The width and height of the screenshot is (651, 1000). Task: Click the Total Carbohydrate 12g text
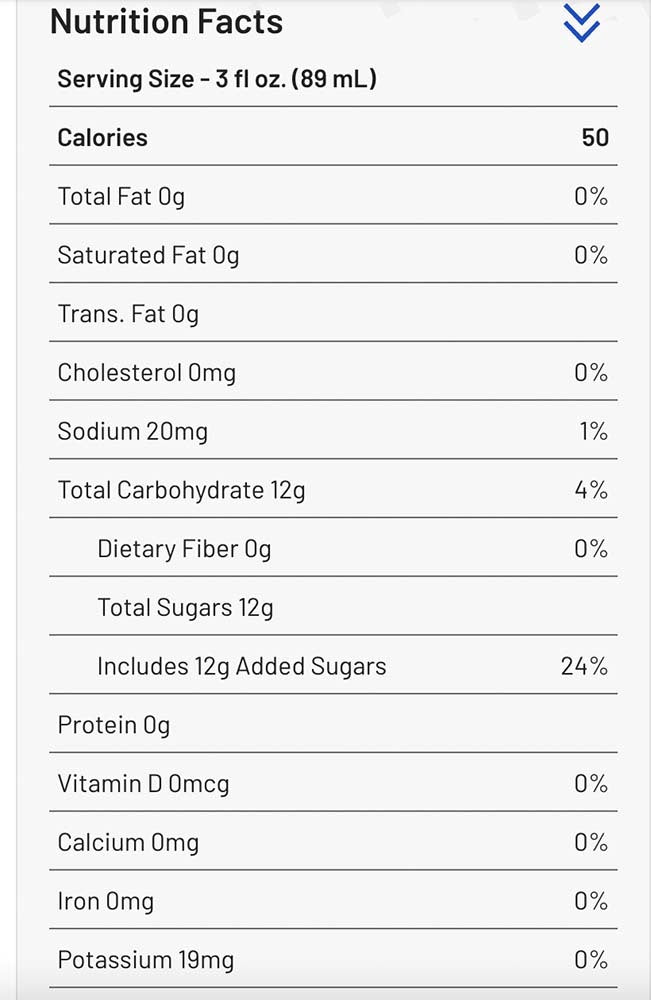(181, 490)
